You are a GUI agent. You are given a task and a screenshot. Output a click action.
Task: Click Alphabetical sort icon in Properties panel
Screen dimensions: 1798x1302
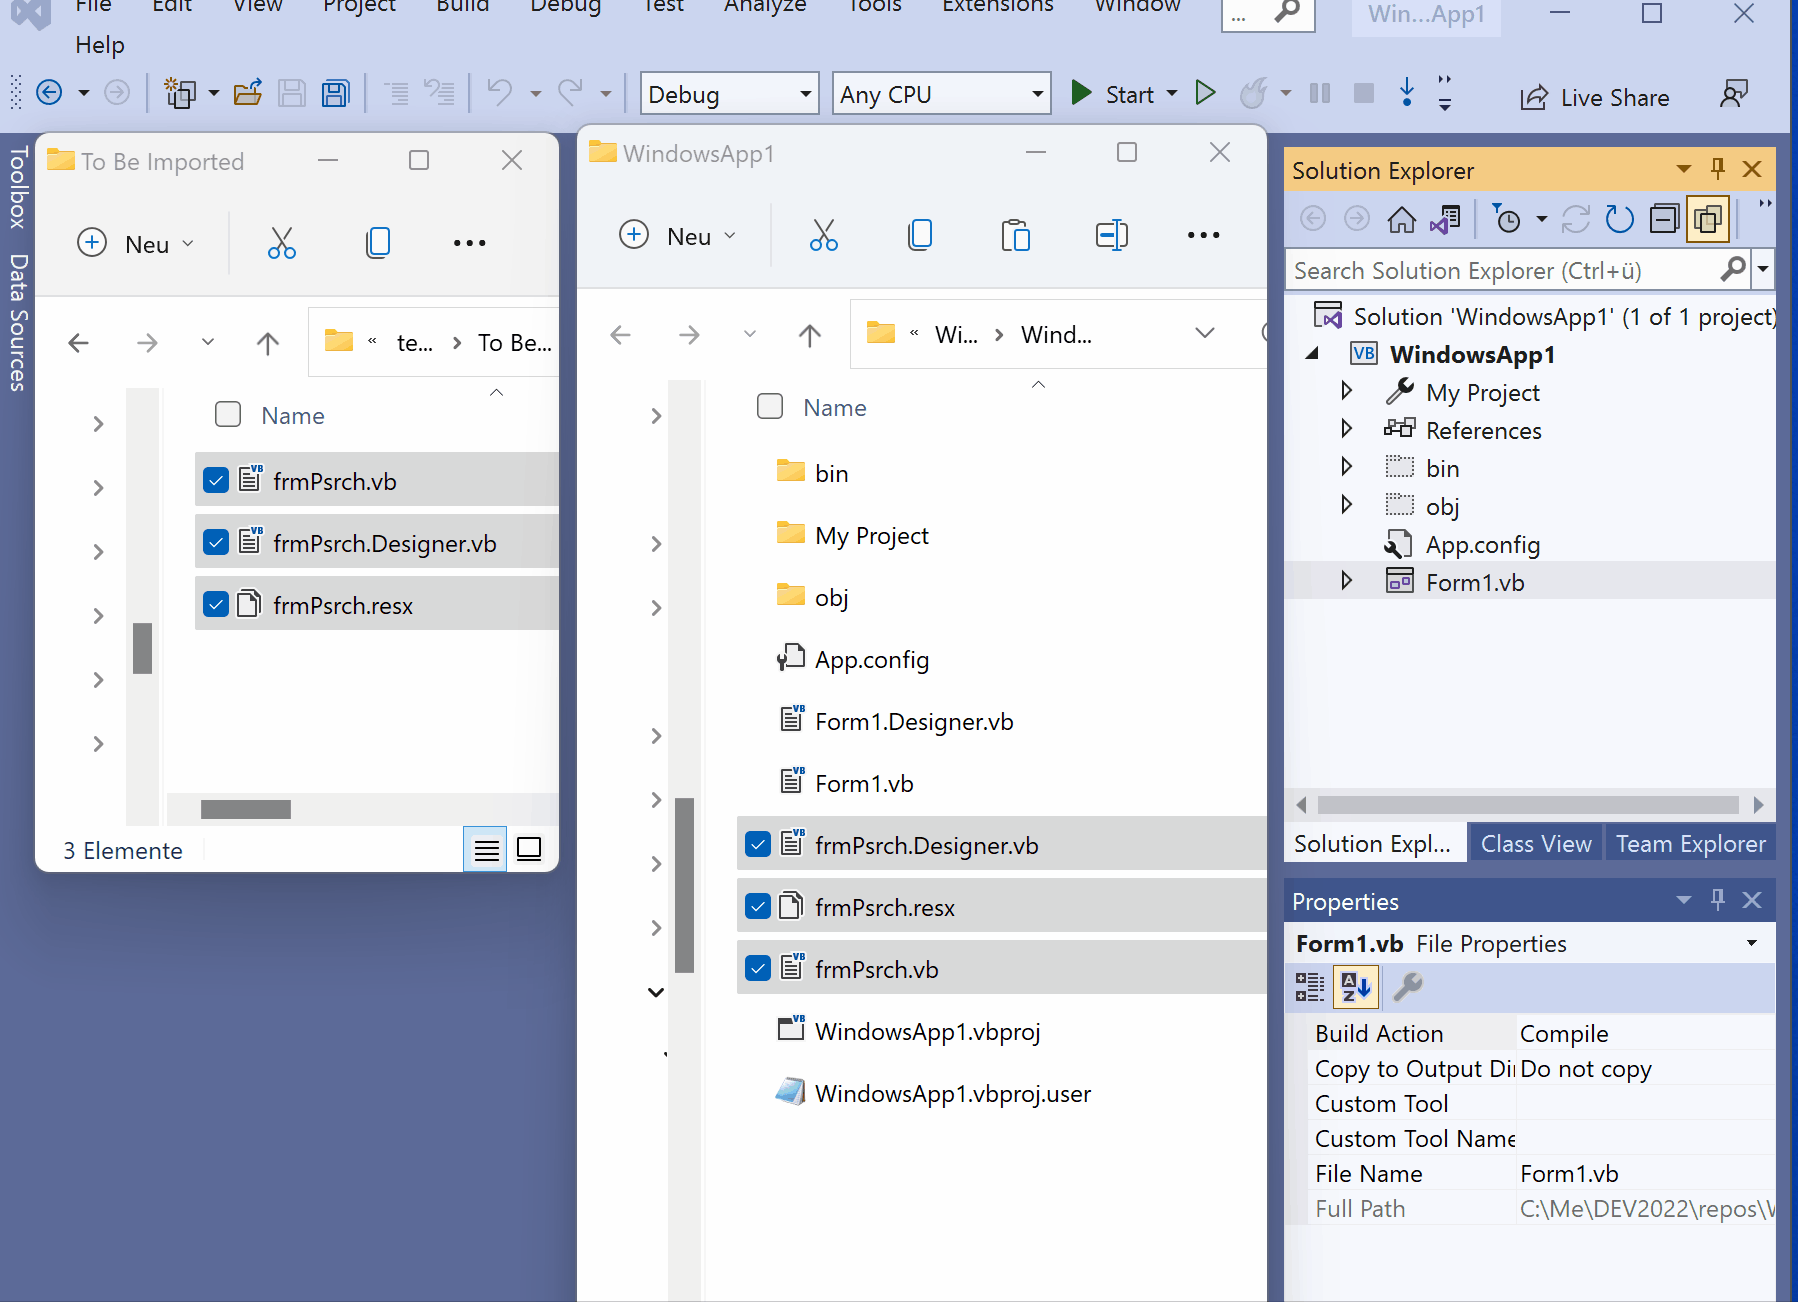(1356, 987)
